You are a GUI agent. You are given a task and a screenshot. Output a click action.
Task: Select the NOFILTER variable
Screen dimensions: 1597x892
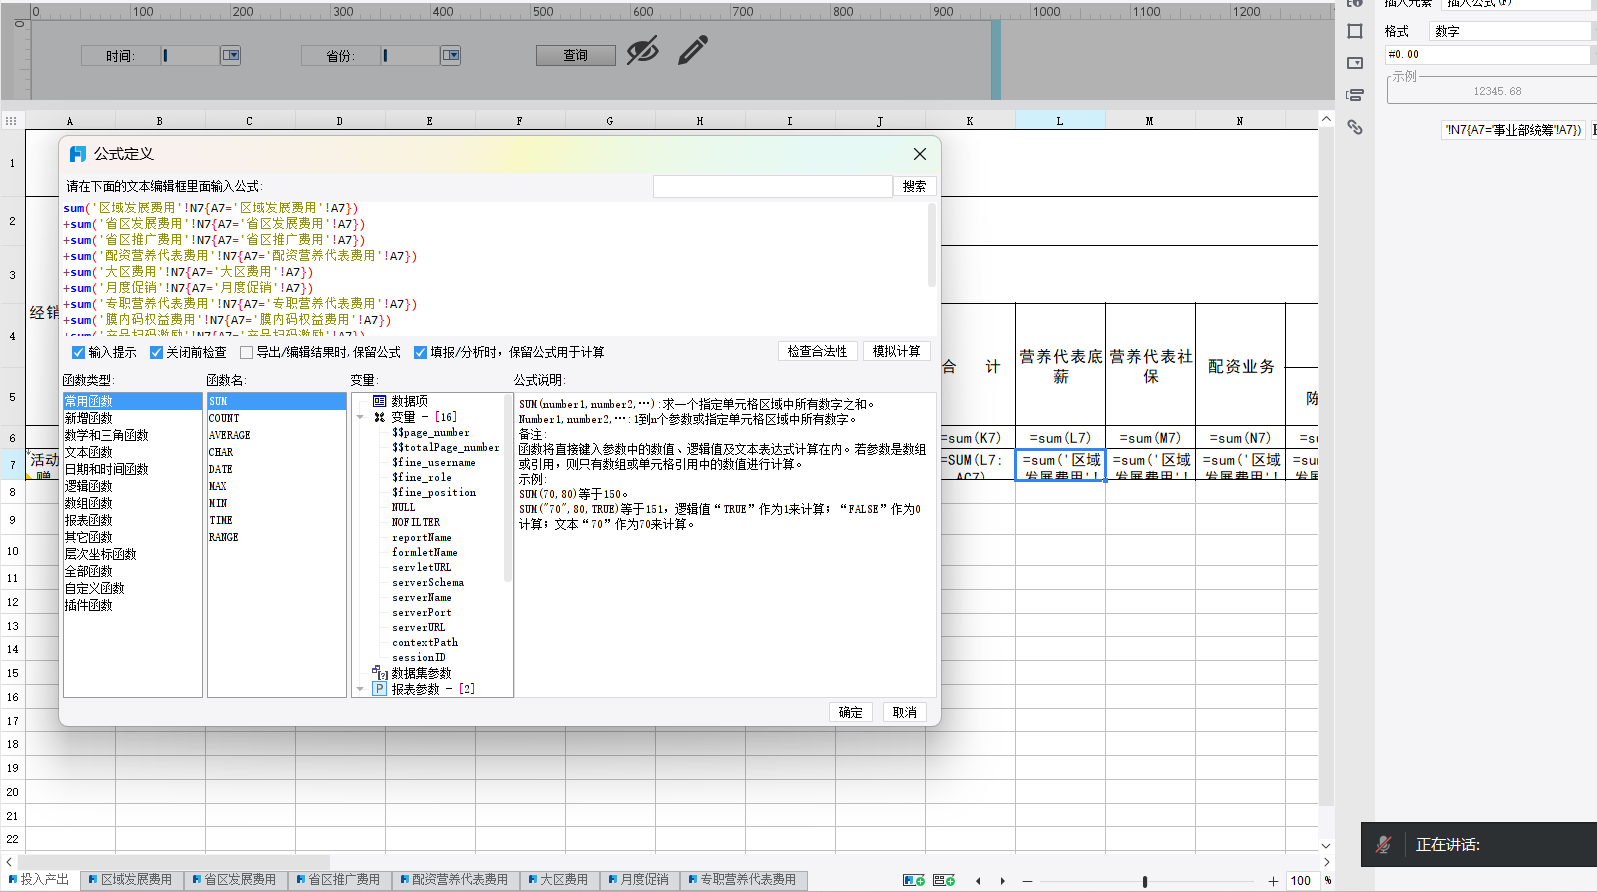(x=415, y=522)
